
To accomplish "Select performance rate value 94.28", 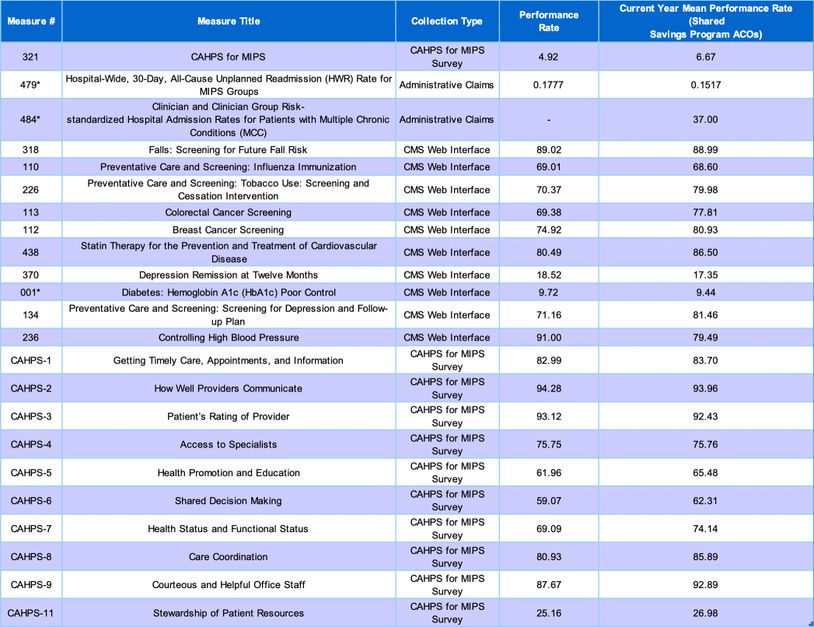I will 549,388.
